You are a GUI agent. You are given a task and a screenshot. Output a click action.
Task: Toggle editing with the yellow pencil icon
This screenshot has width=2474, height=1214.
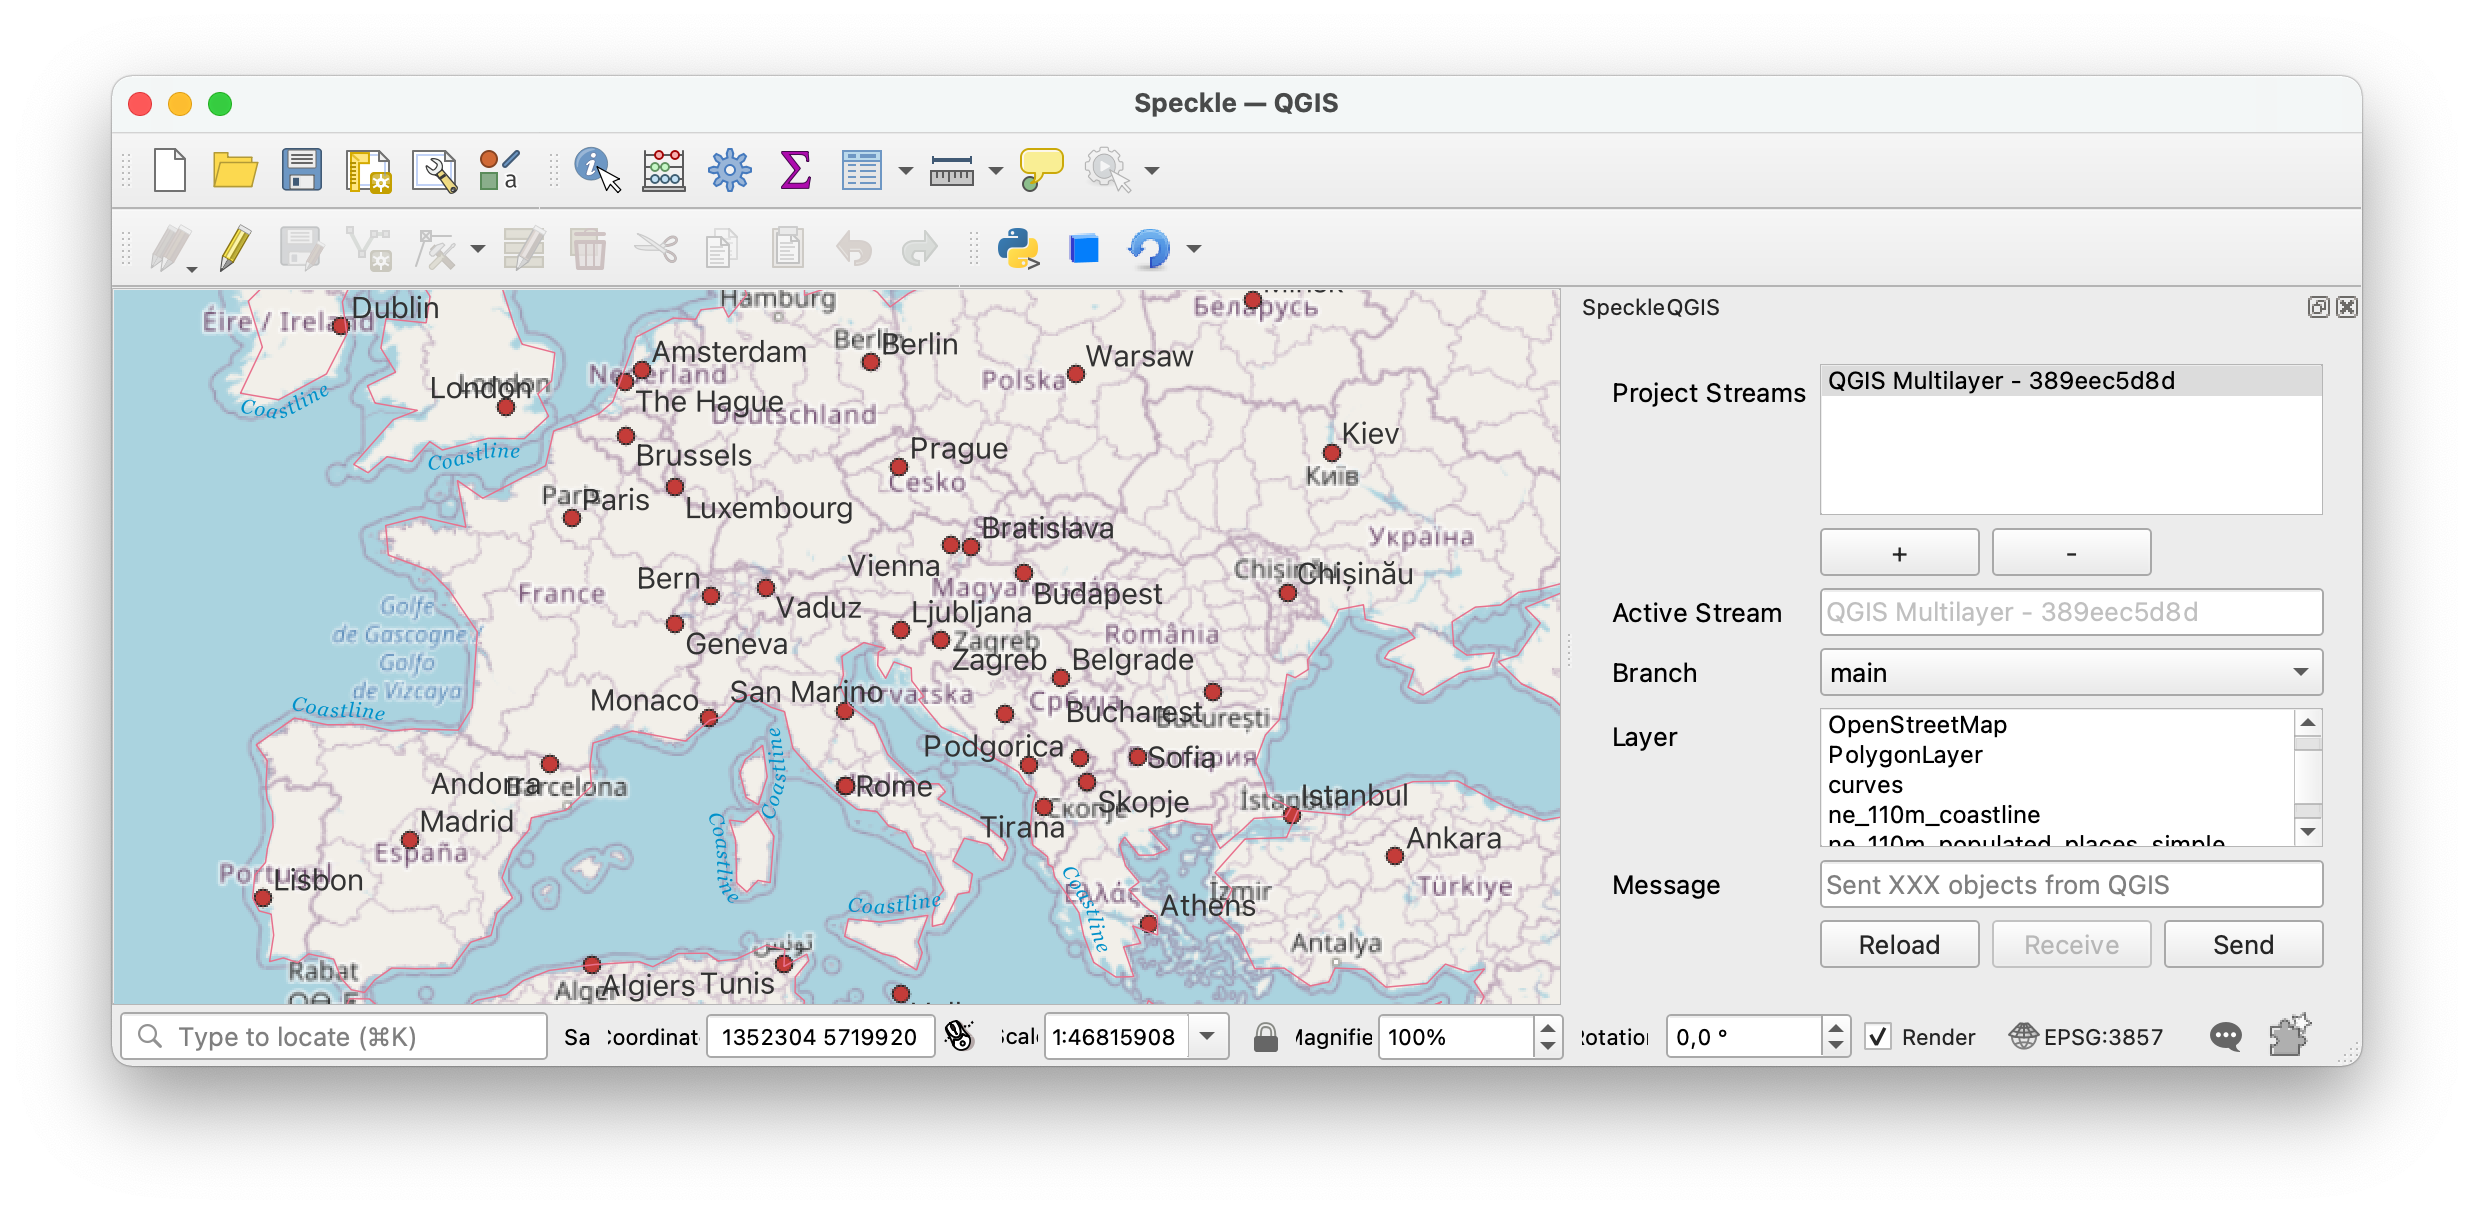(x=235, y=248)
